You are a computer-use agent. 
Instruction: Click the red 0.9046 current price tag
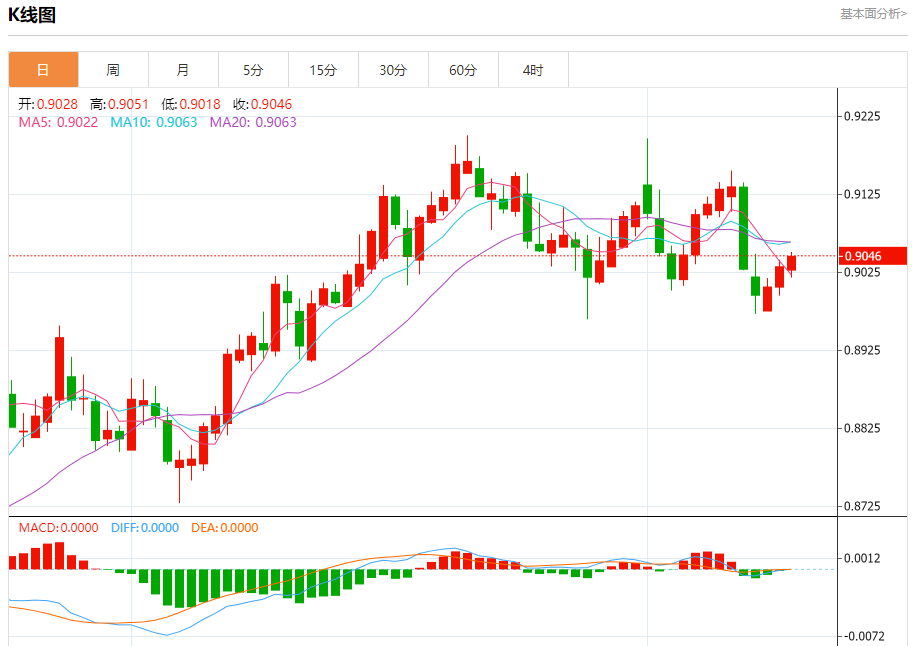coord(872,256)
